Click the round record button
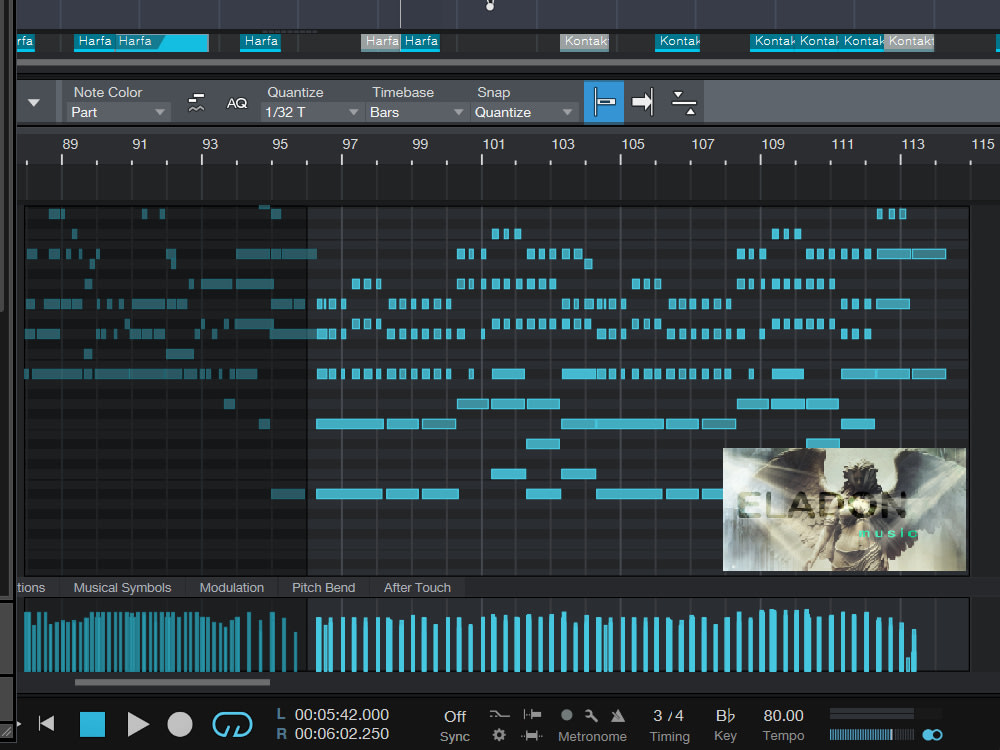1000x750 pixels. tap(180, 724)
